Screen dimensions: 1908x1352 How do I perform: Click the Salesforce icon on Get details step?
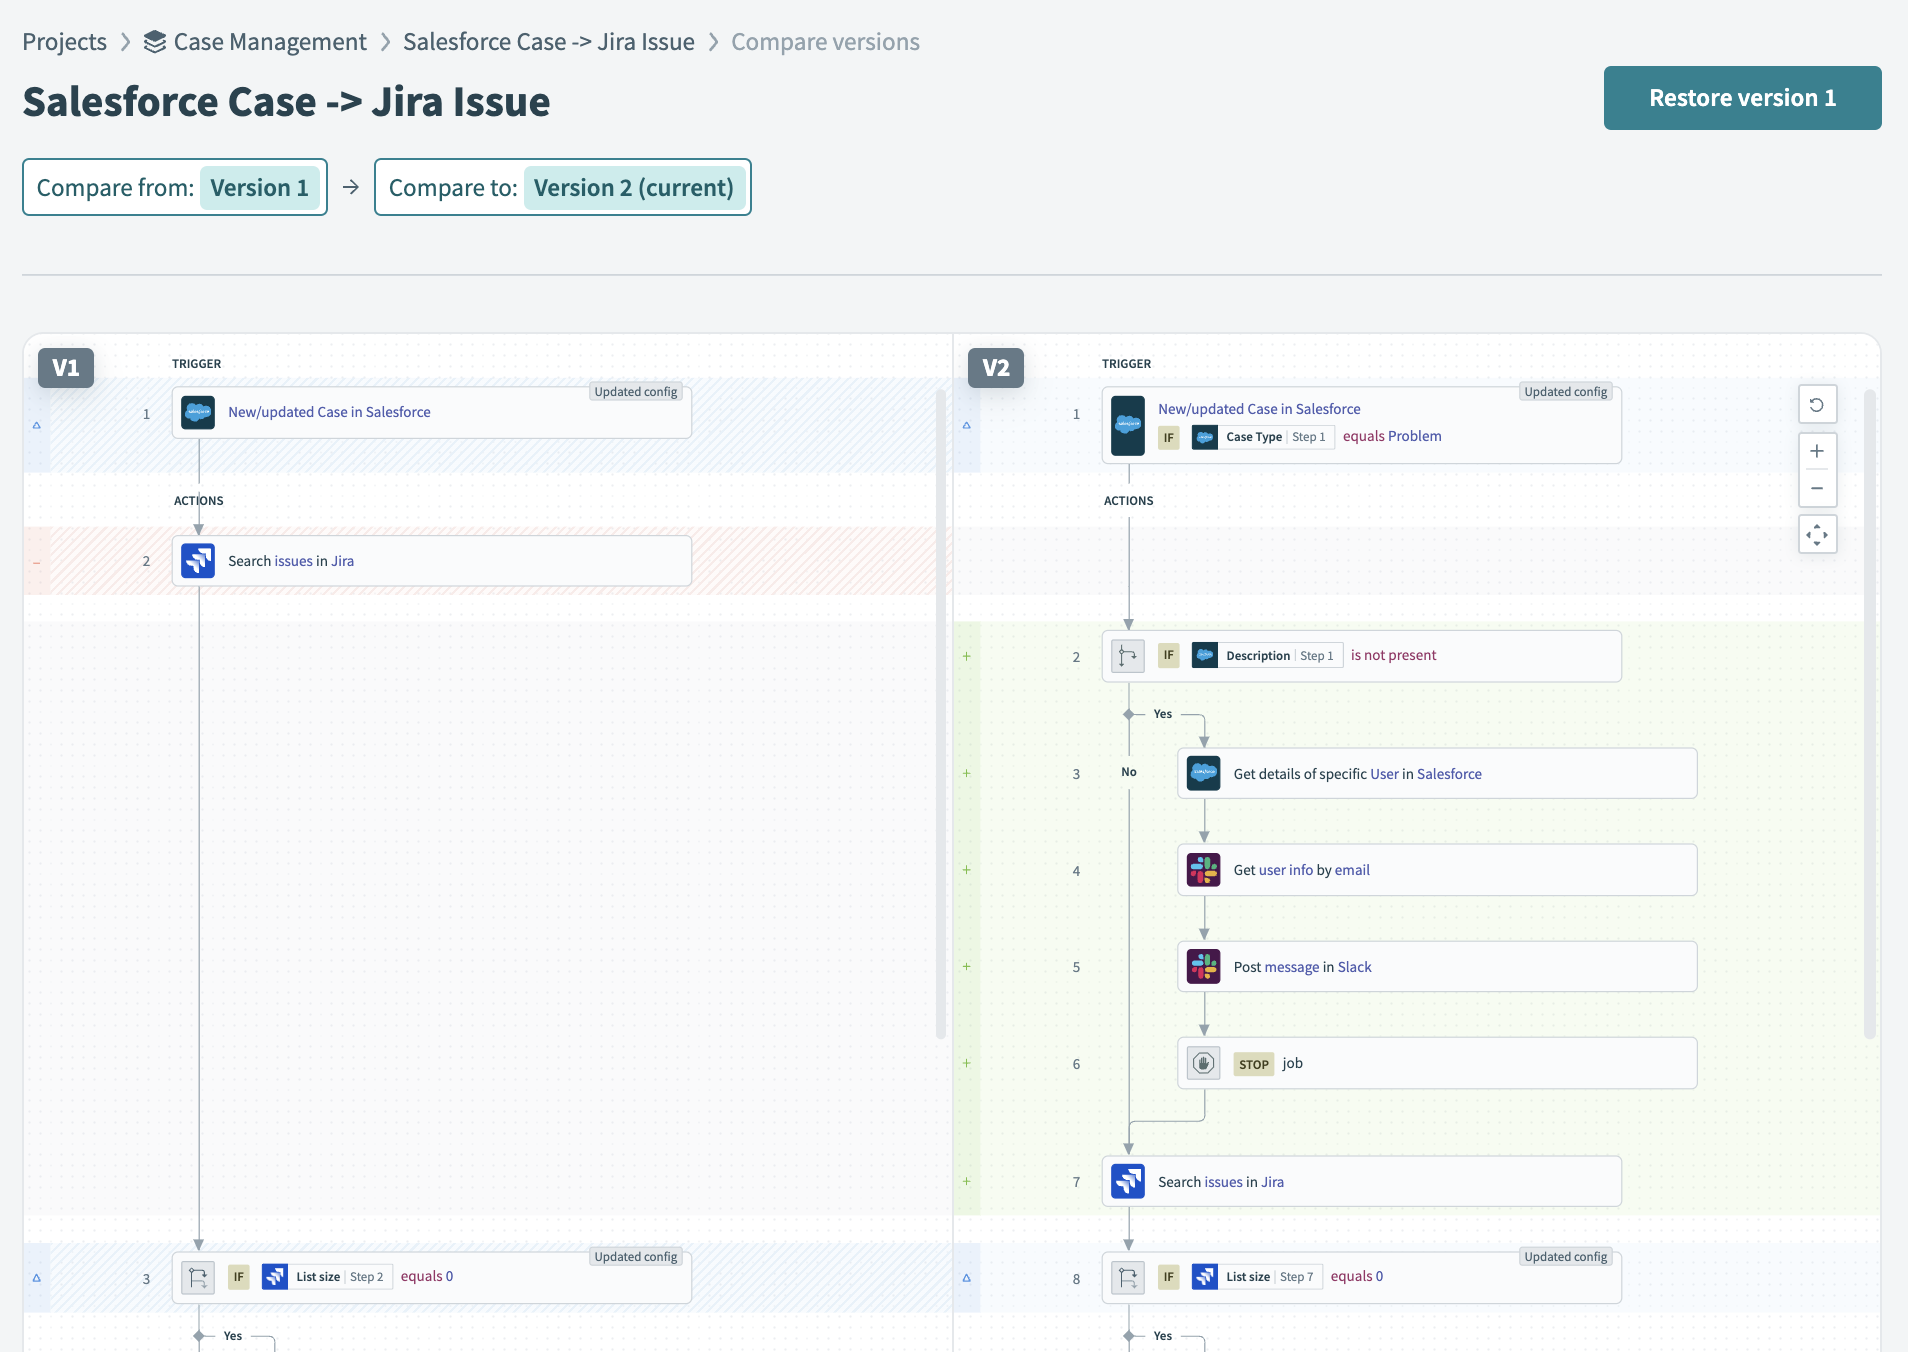click(1203, 774)
